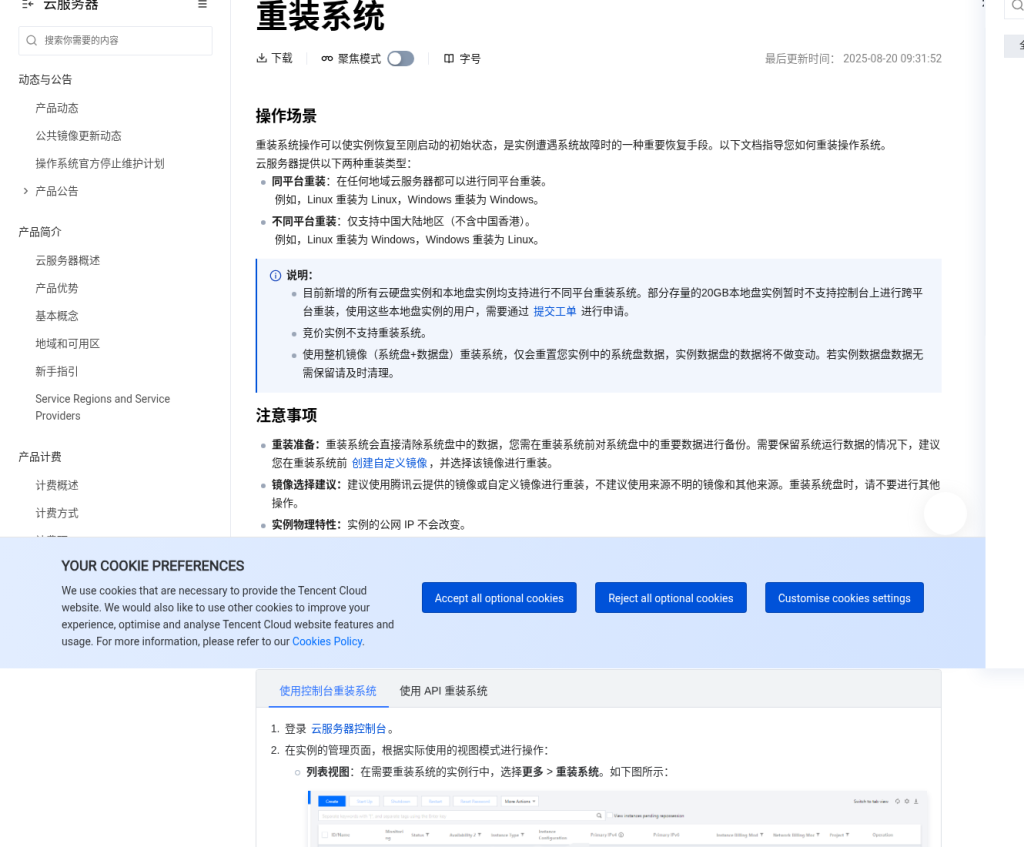Open 地域和可用区 in the sidebar
Viewport: 1024px width, 847px height.
click(x=68, y=344)
